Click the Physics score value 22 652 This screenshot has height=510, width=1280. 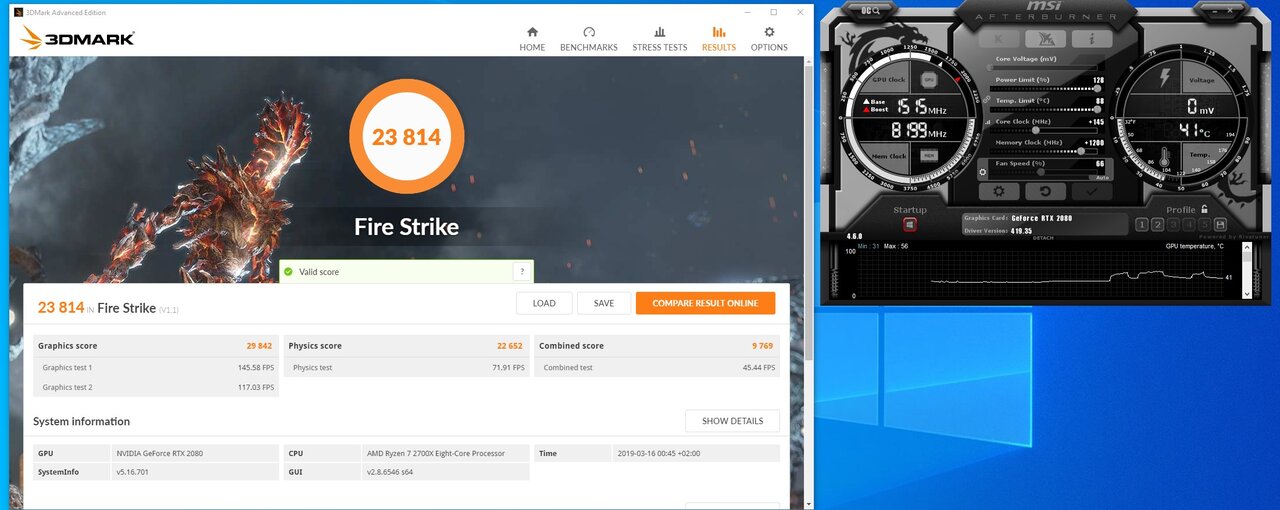click(x=510, y=346)
